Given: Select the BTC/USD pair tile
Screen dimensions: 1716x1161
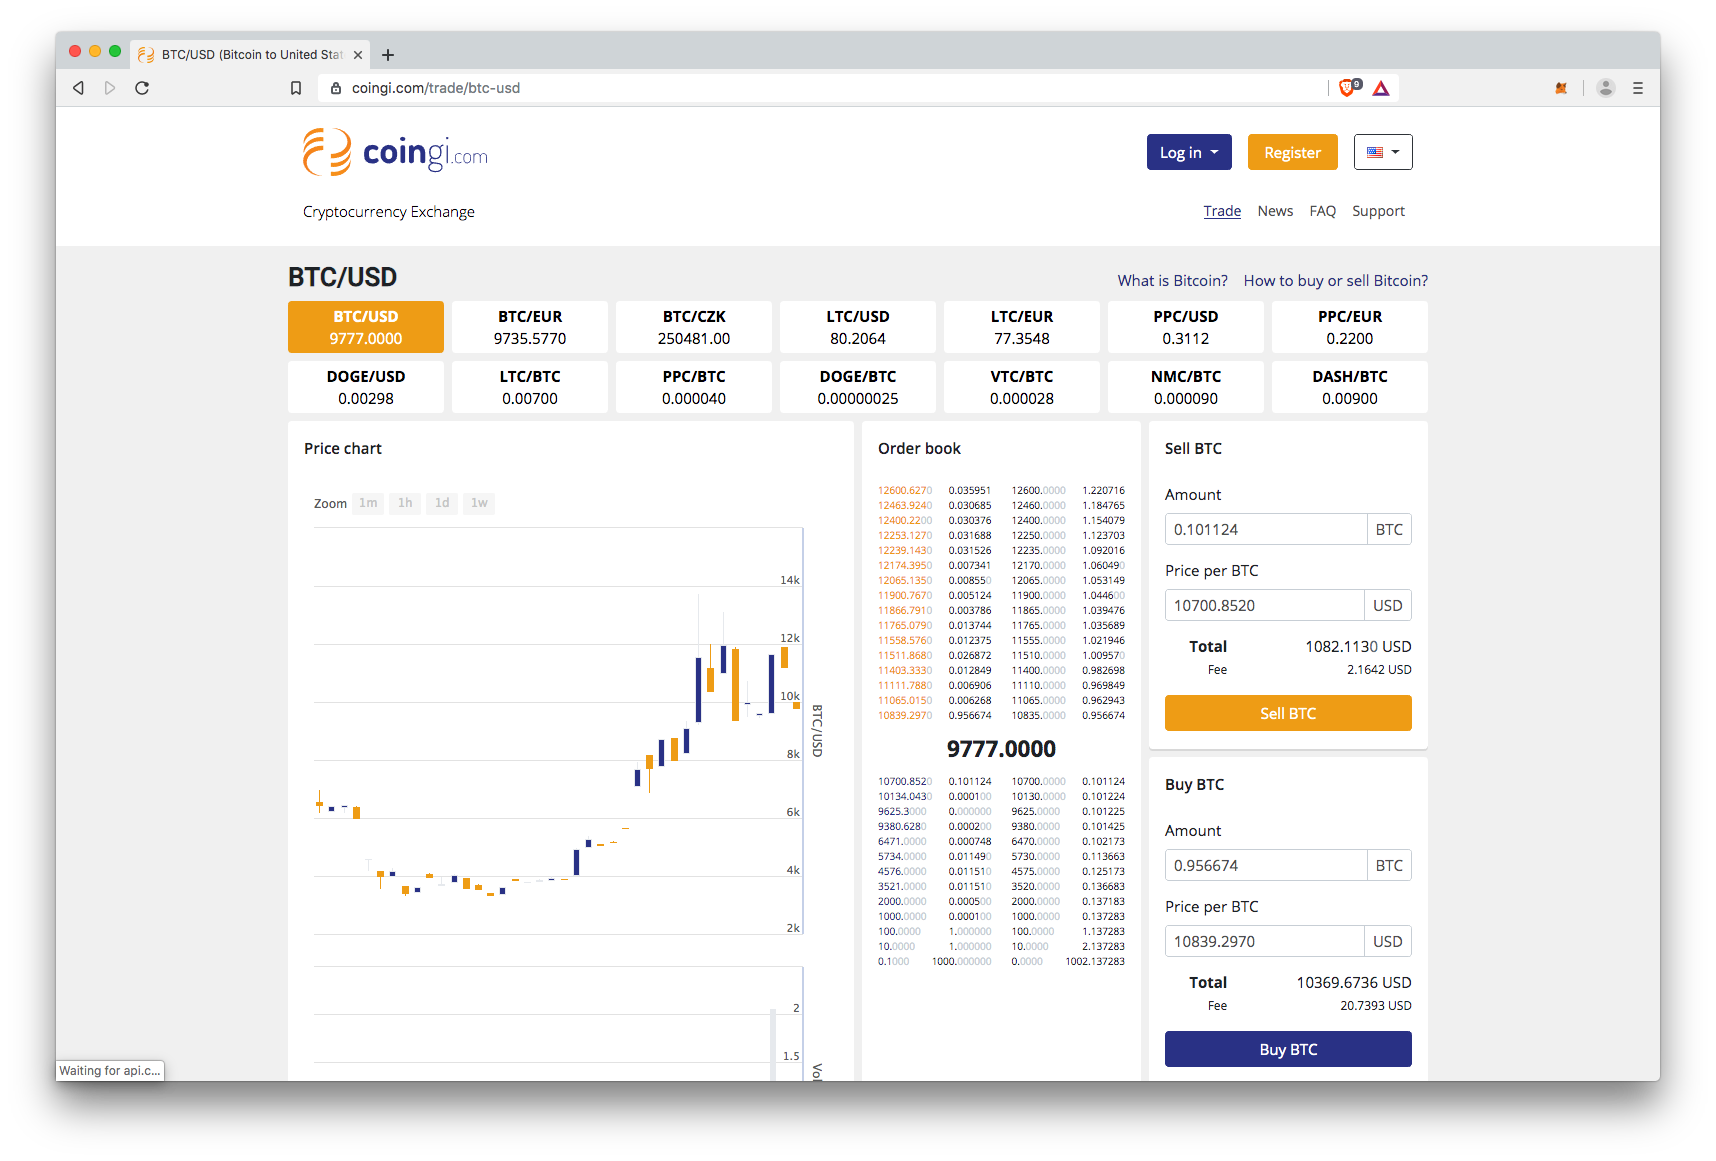Looking at the screenshot, I should [x=366, y=327].
